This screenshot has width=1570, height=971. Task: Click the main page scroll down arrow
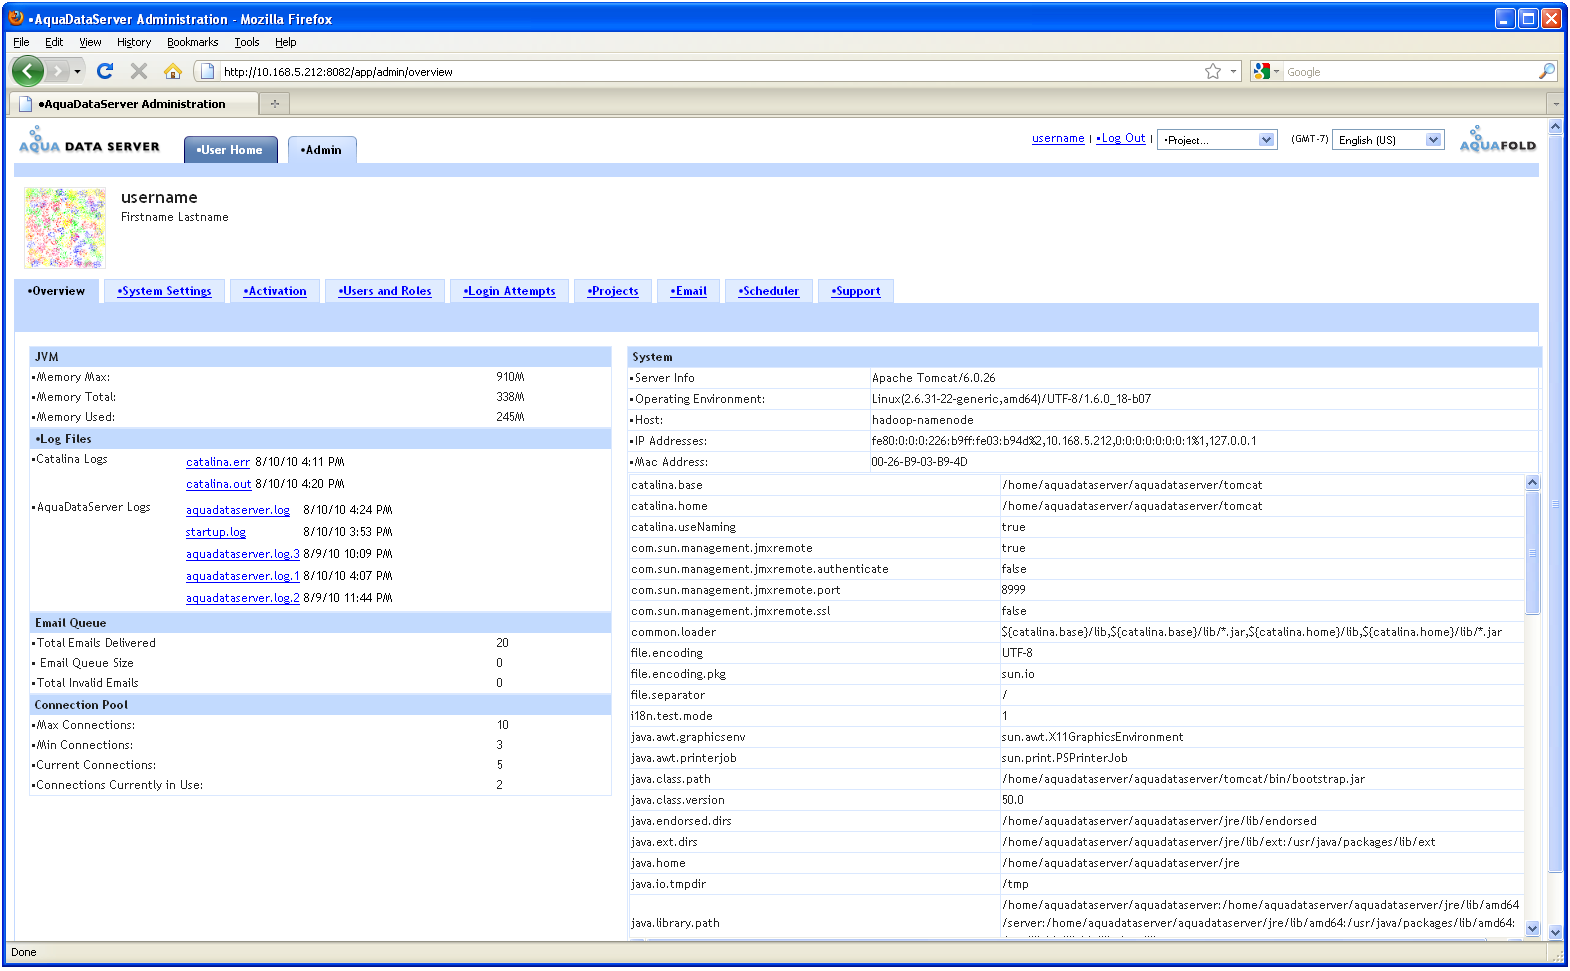[x=1555, y=932]
